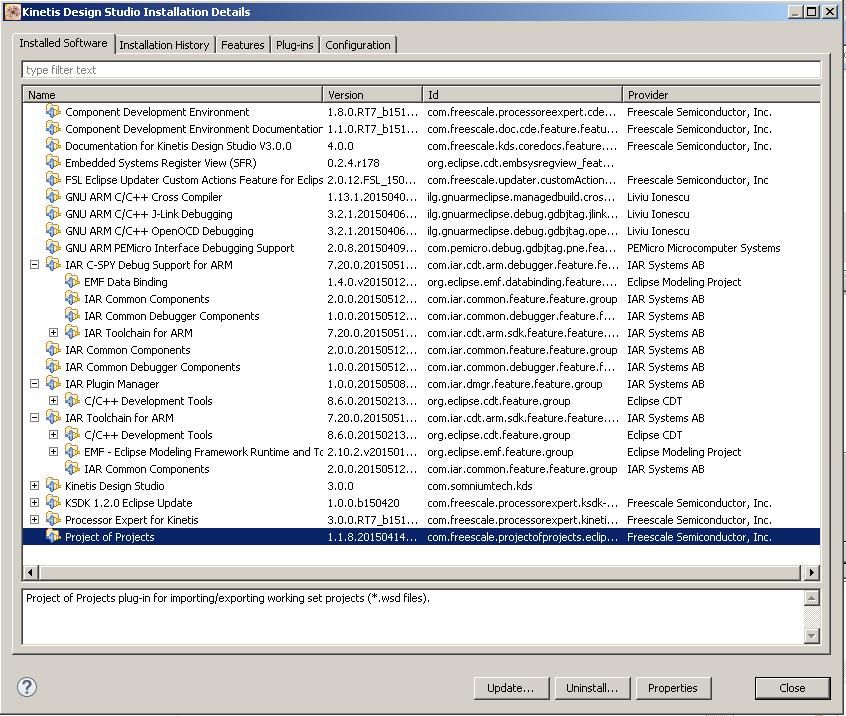Viewport: 846px width, 716px height.
Task: Click GNU ARM PEMicro Interface Debugging icon
Action: pyautogui.click(x=53, y=248)
